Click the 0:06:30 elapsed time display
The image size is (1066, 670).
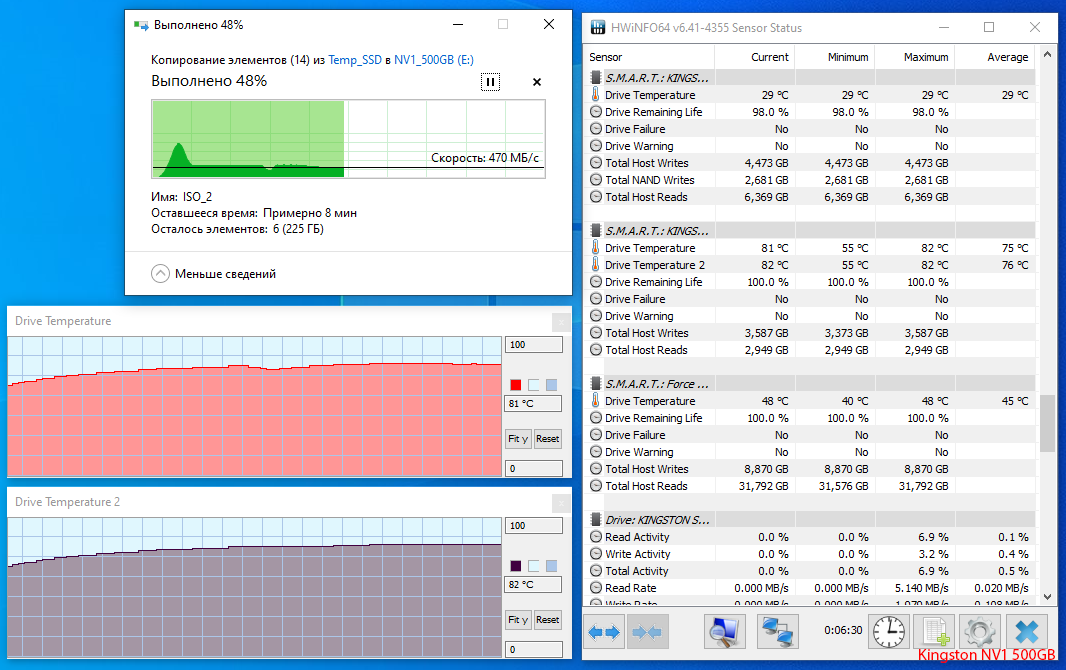coord(843,631)
